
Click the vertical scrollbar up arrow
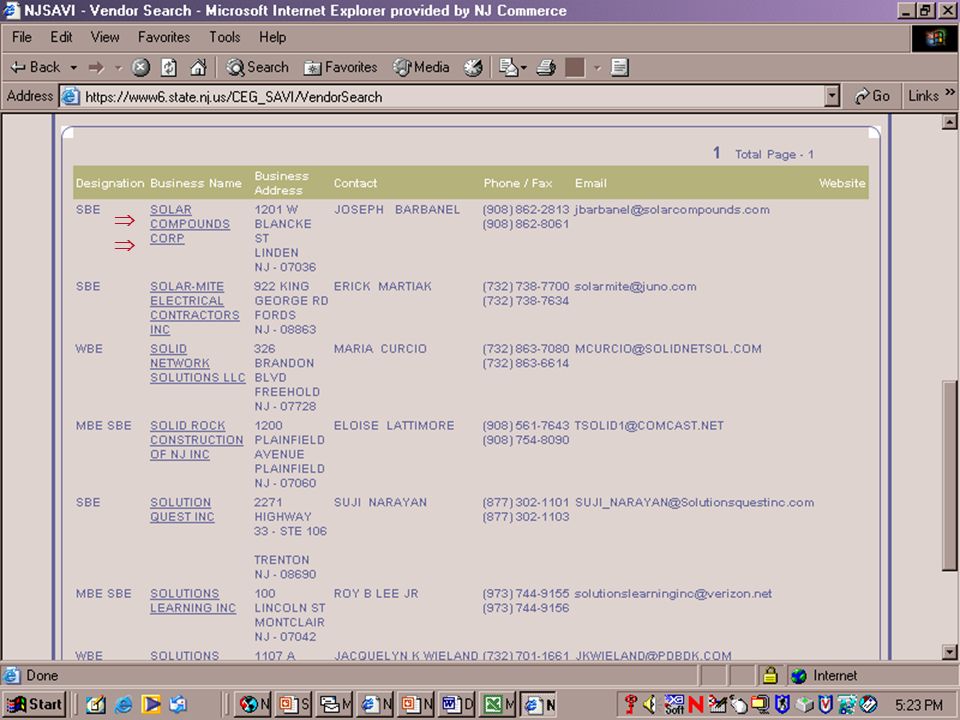pyautogui.click(x=949, y=122)
